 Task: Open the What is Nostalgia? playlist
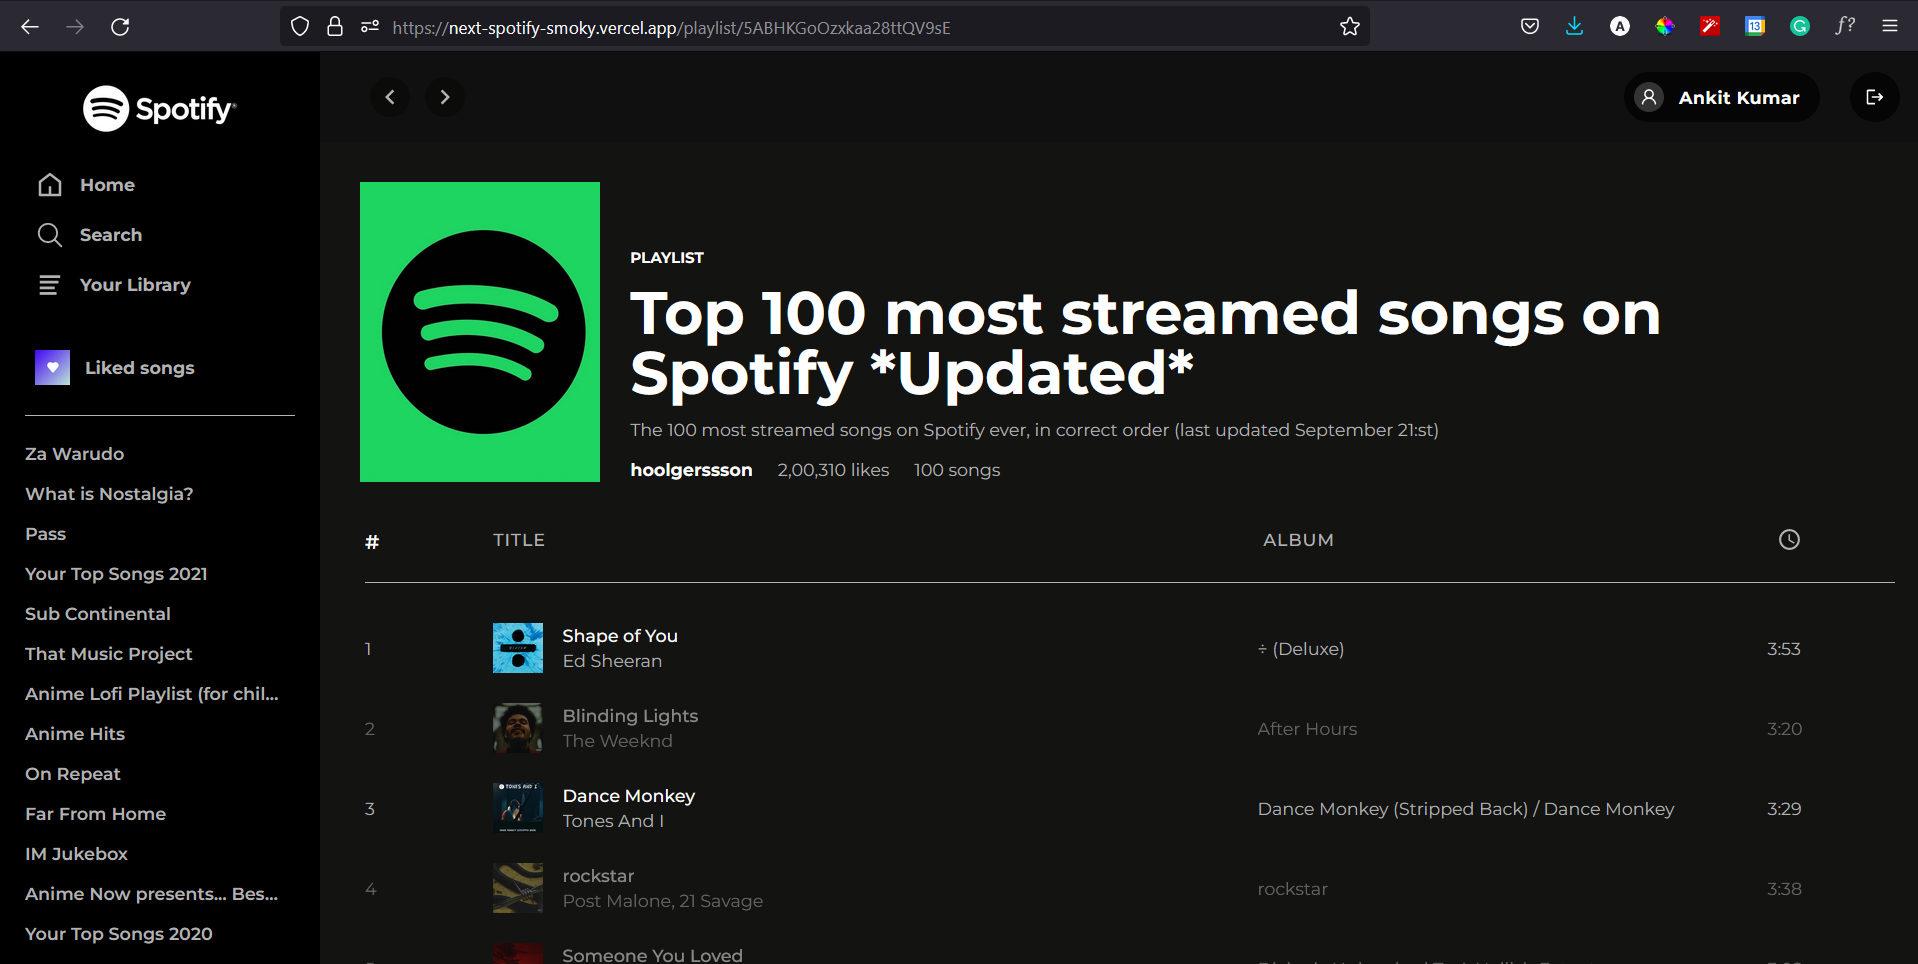pos(109,494)
